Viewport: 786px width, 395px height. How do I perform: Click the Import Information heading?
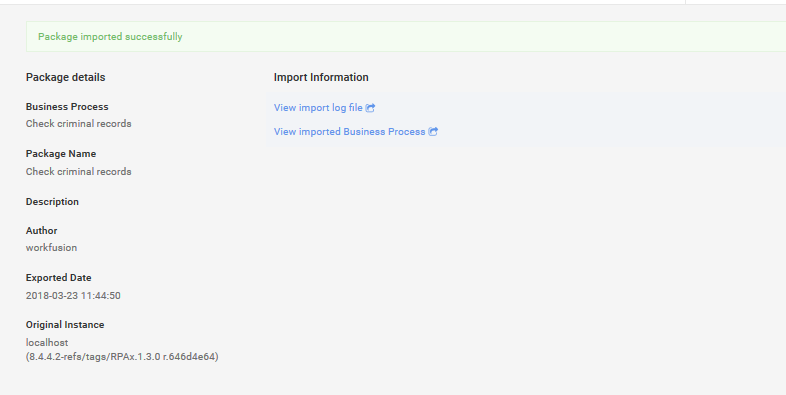[x=321, y=77]
